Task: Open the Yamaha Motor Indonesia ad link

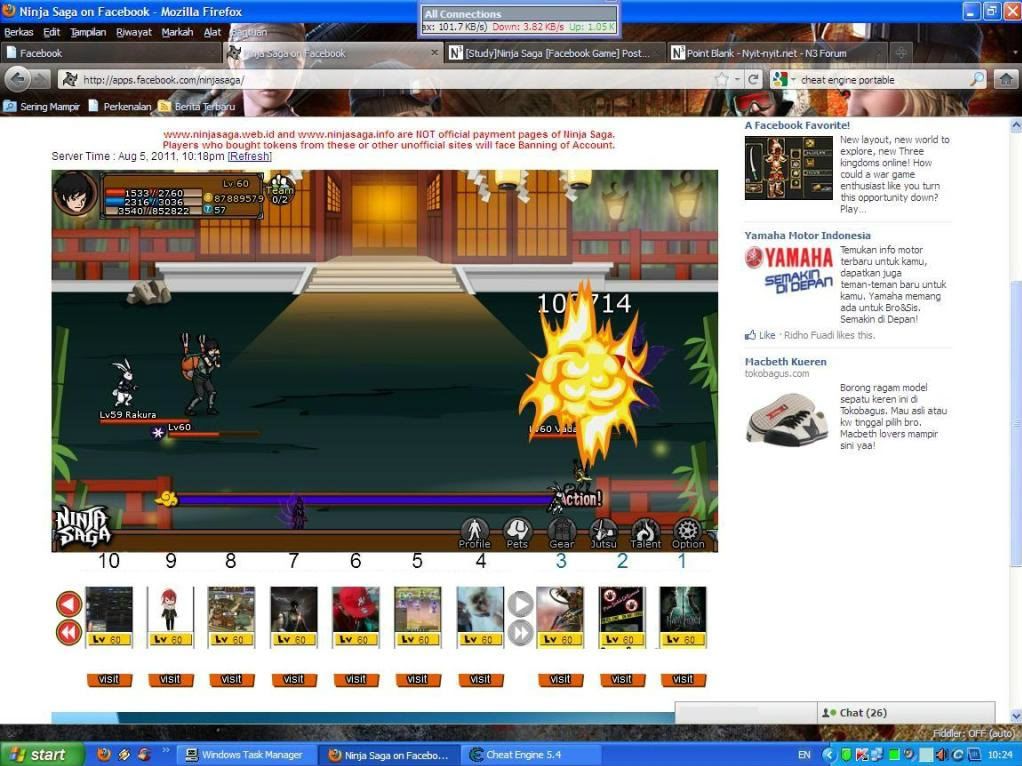Action: [808, 235]
